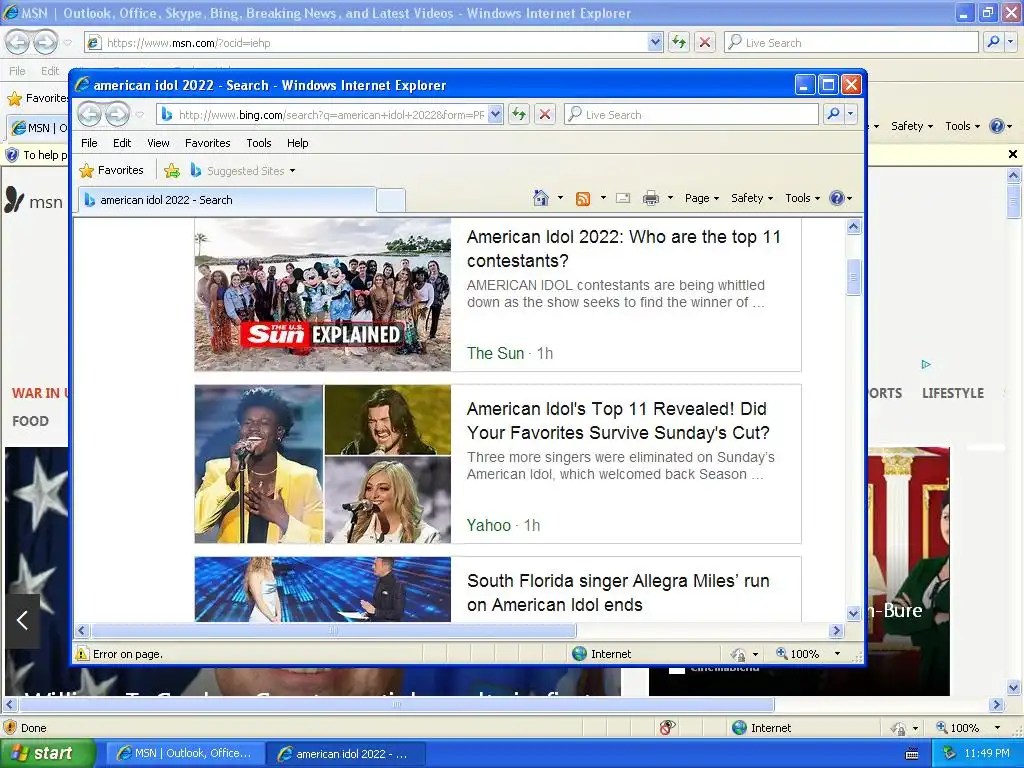Refresh the Bing search page
The height and width of the screenshot is (768, 1024).
point(519,115)
